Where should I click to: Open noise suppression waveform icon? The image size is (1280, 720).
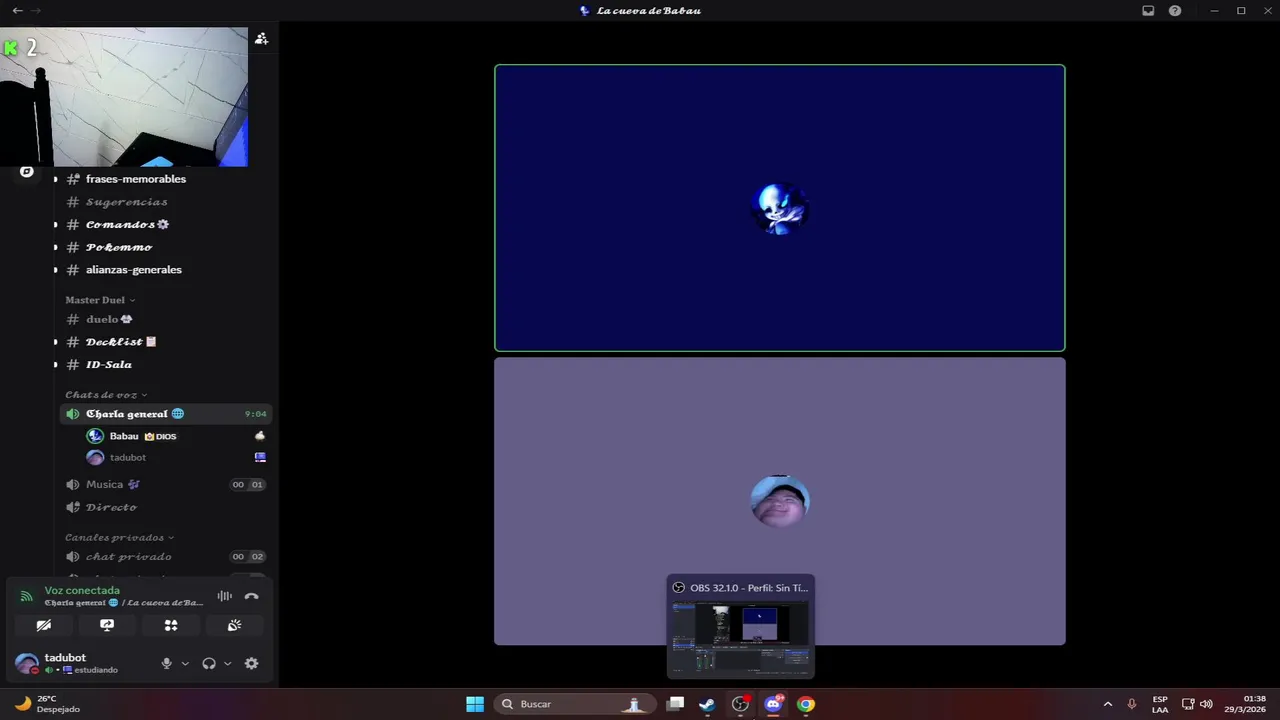[224, 596]
